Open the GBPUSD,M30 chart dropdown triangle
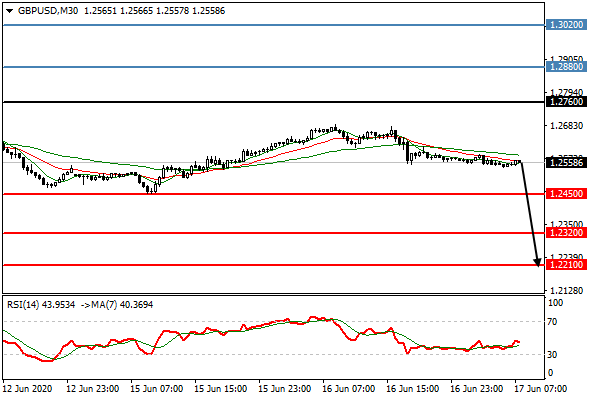Screen dimensions: 590x400 point(10,11)
